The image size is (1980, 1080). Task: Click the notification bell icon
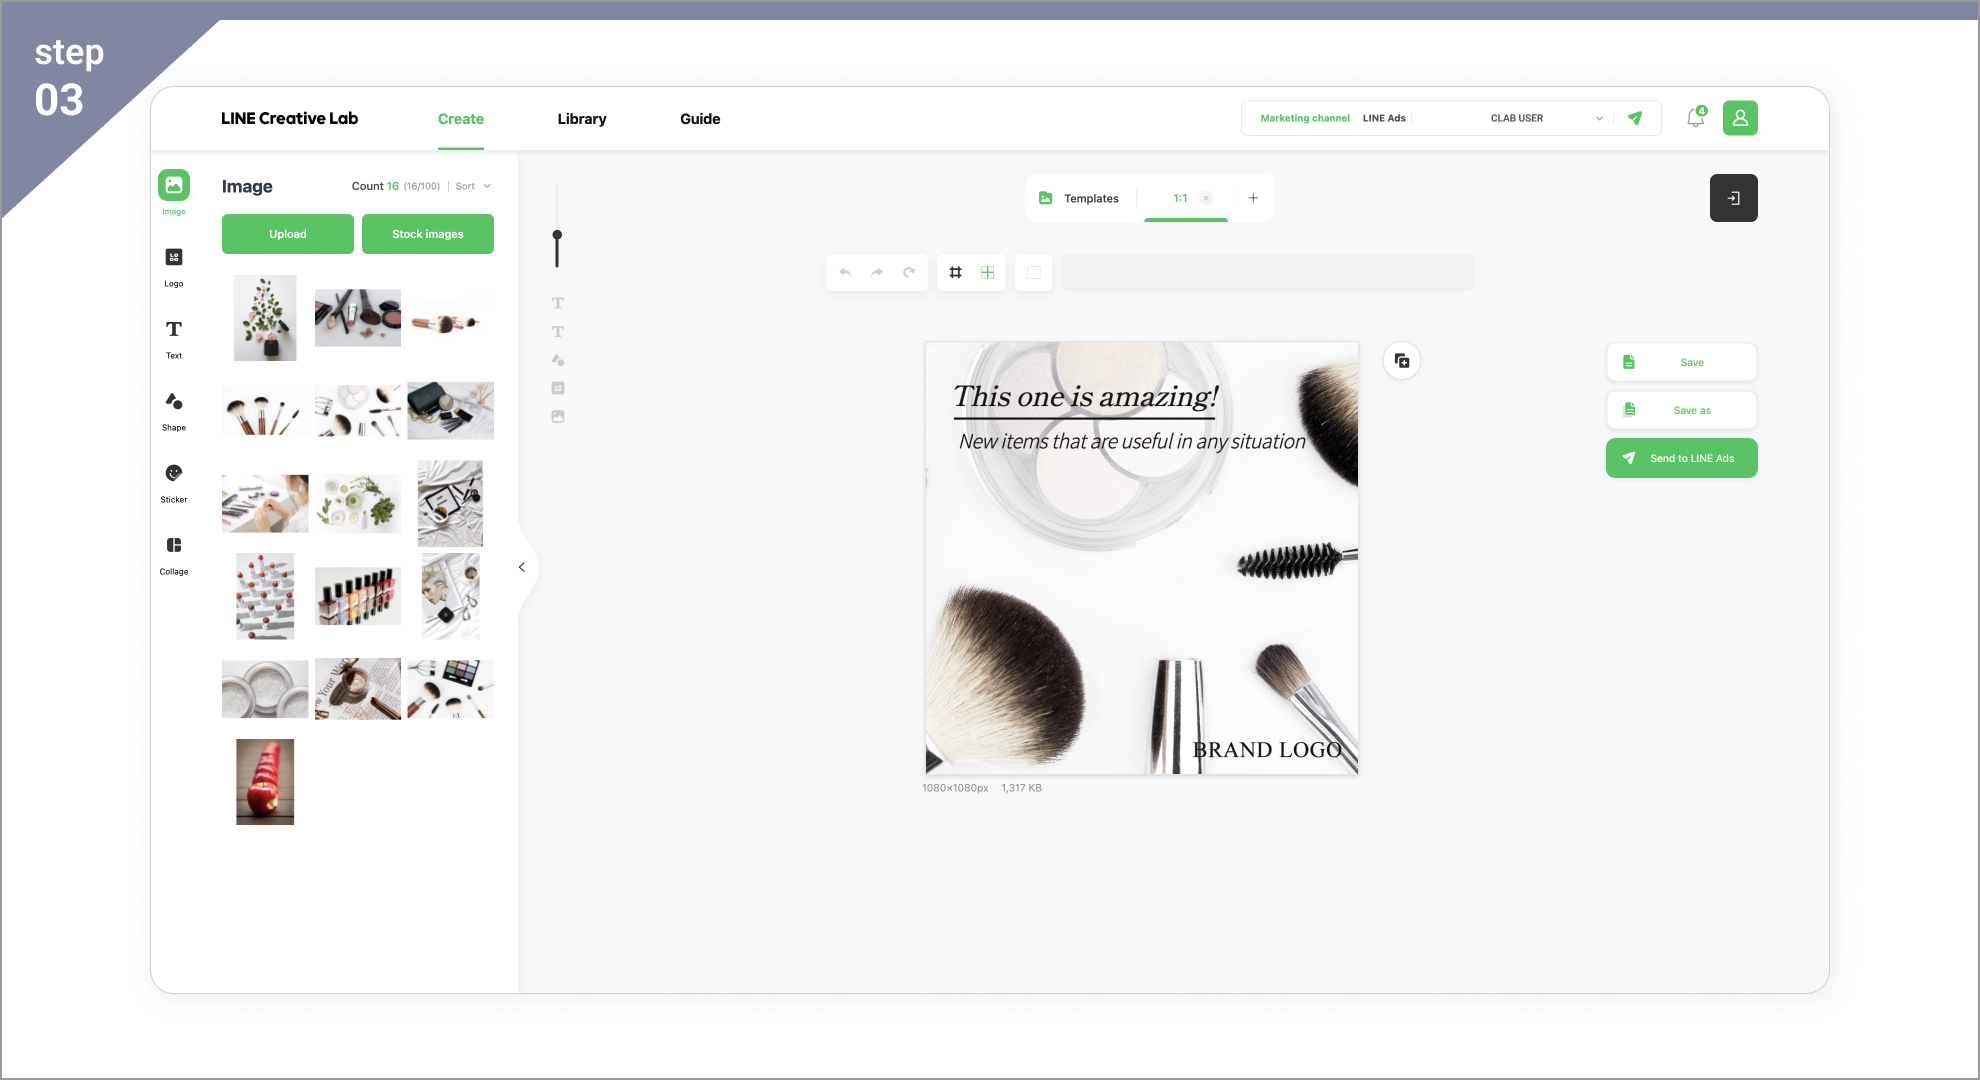[x=1696, y=118]
